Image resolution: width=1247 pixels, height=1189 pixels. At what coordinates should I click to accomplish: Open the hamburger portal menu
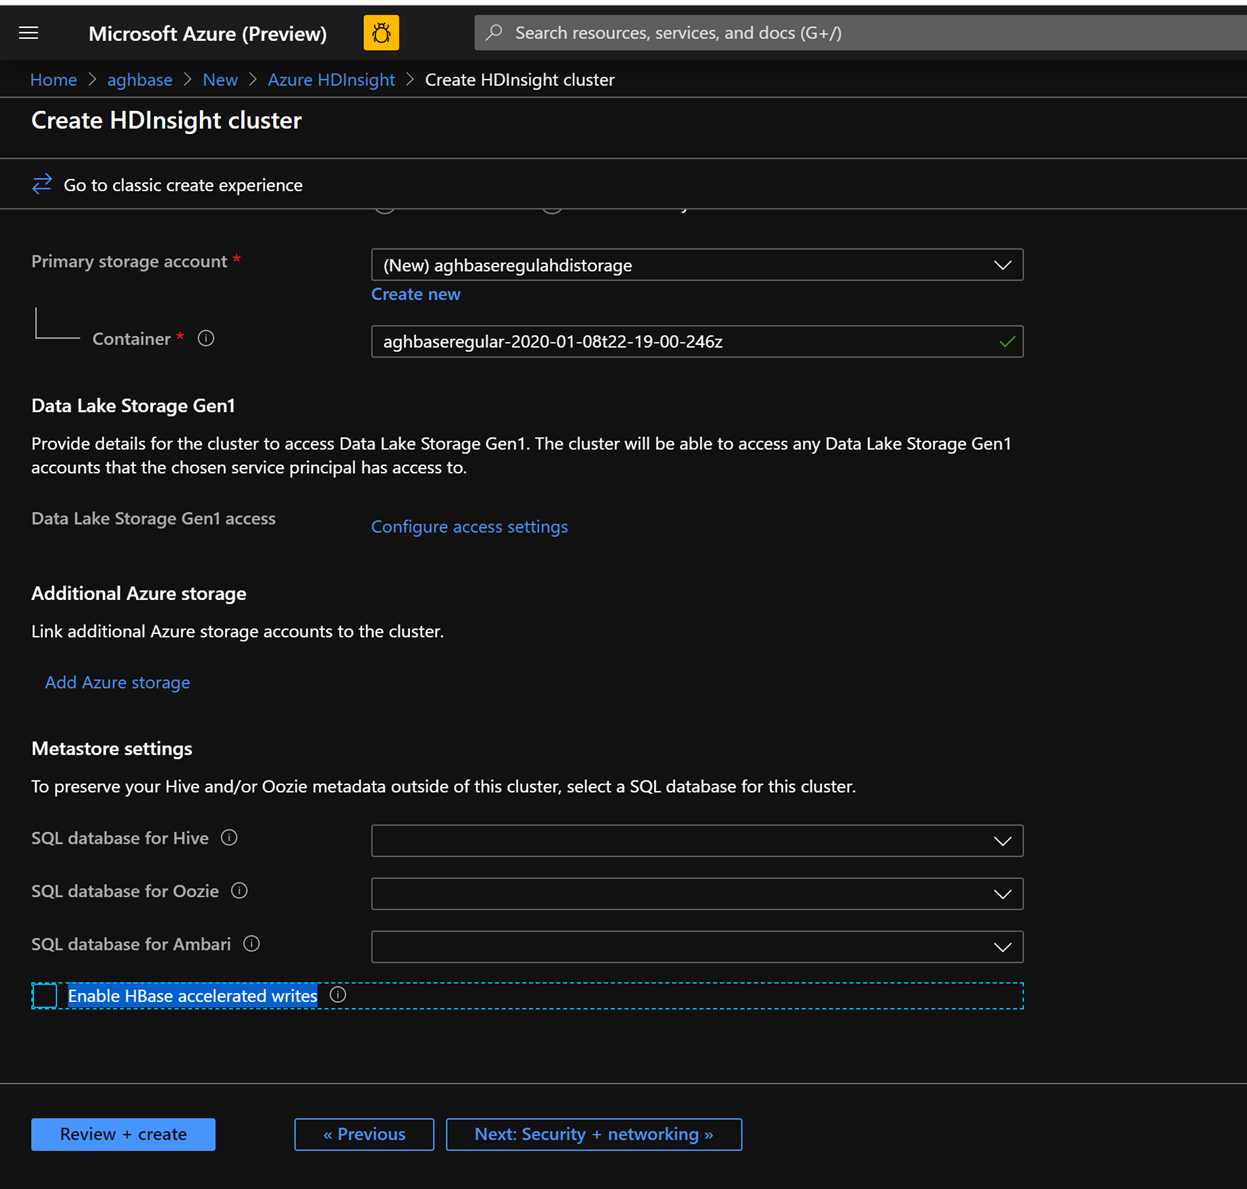point(29,33)
